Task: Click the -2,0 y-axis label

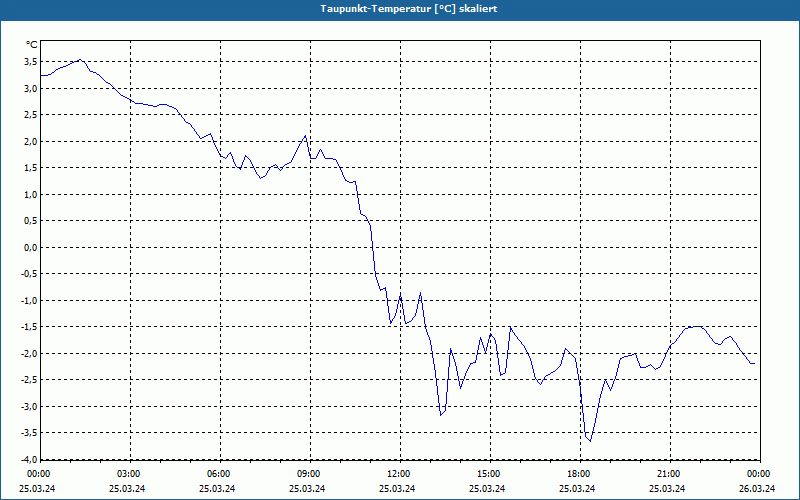Action: point(29,354)
